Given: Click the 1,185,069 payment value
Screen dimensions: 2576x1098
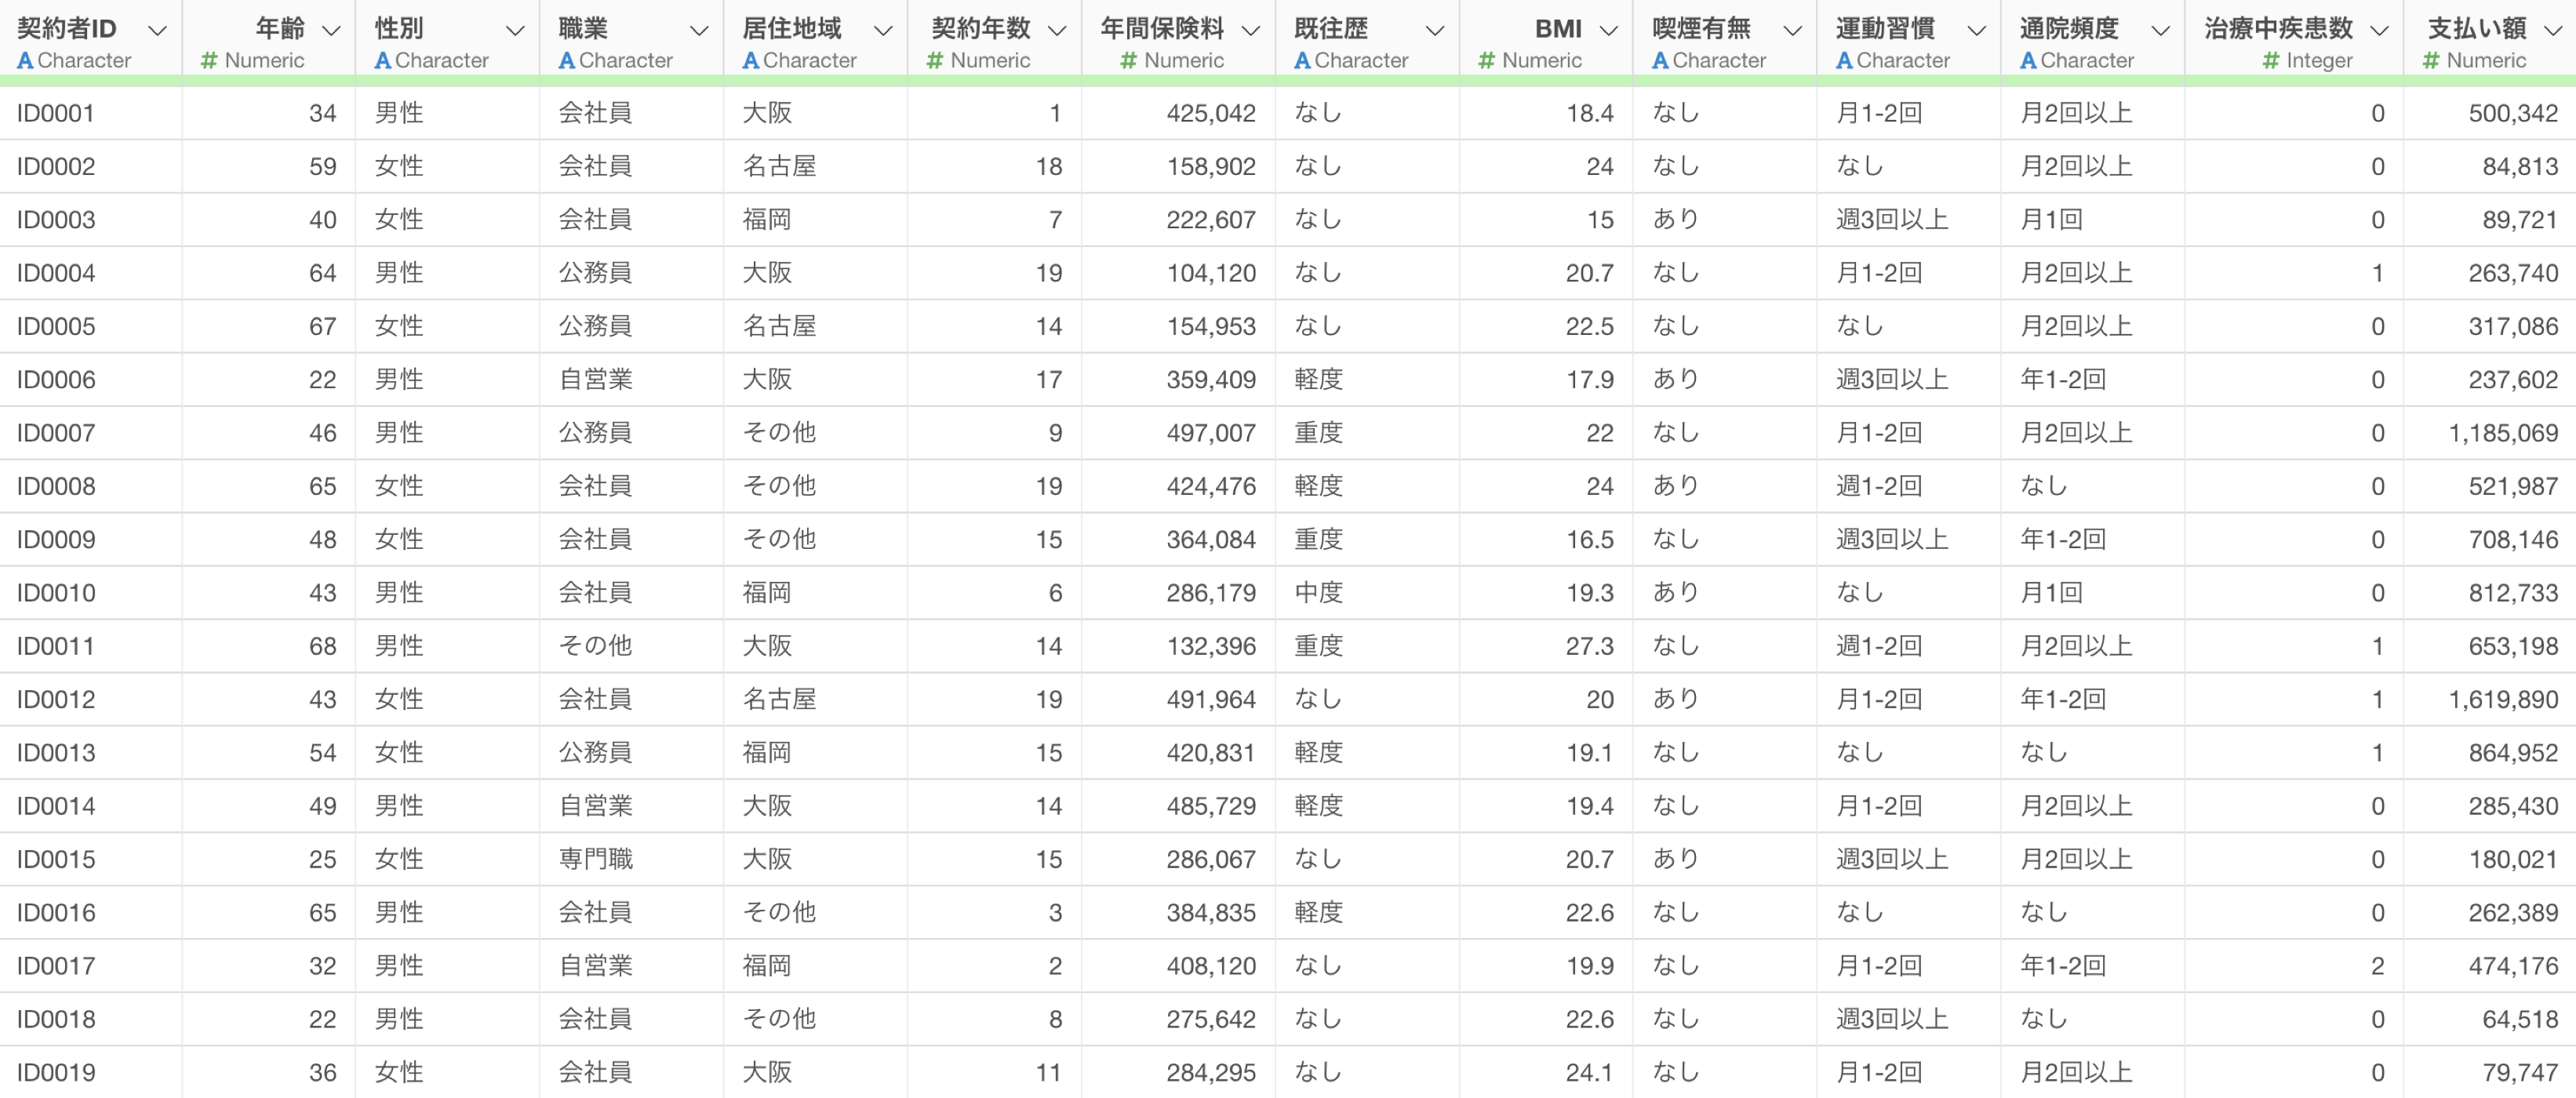Looking at the screenshot, I should 2503,433.
